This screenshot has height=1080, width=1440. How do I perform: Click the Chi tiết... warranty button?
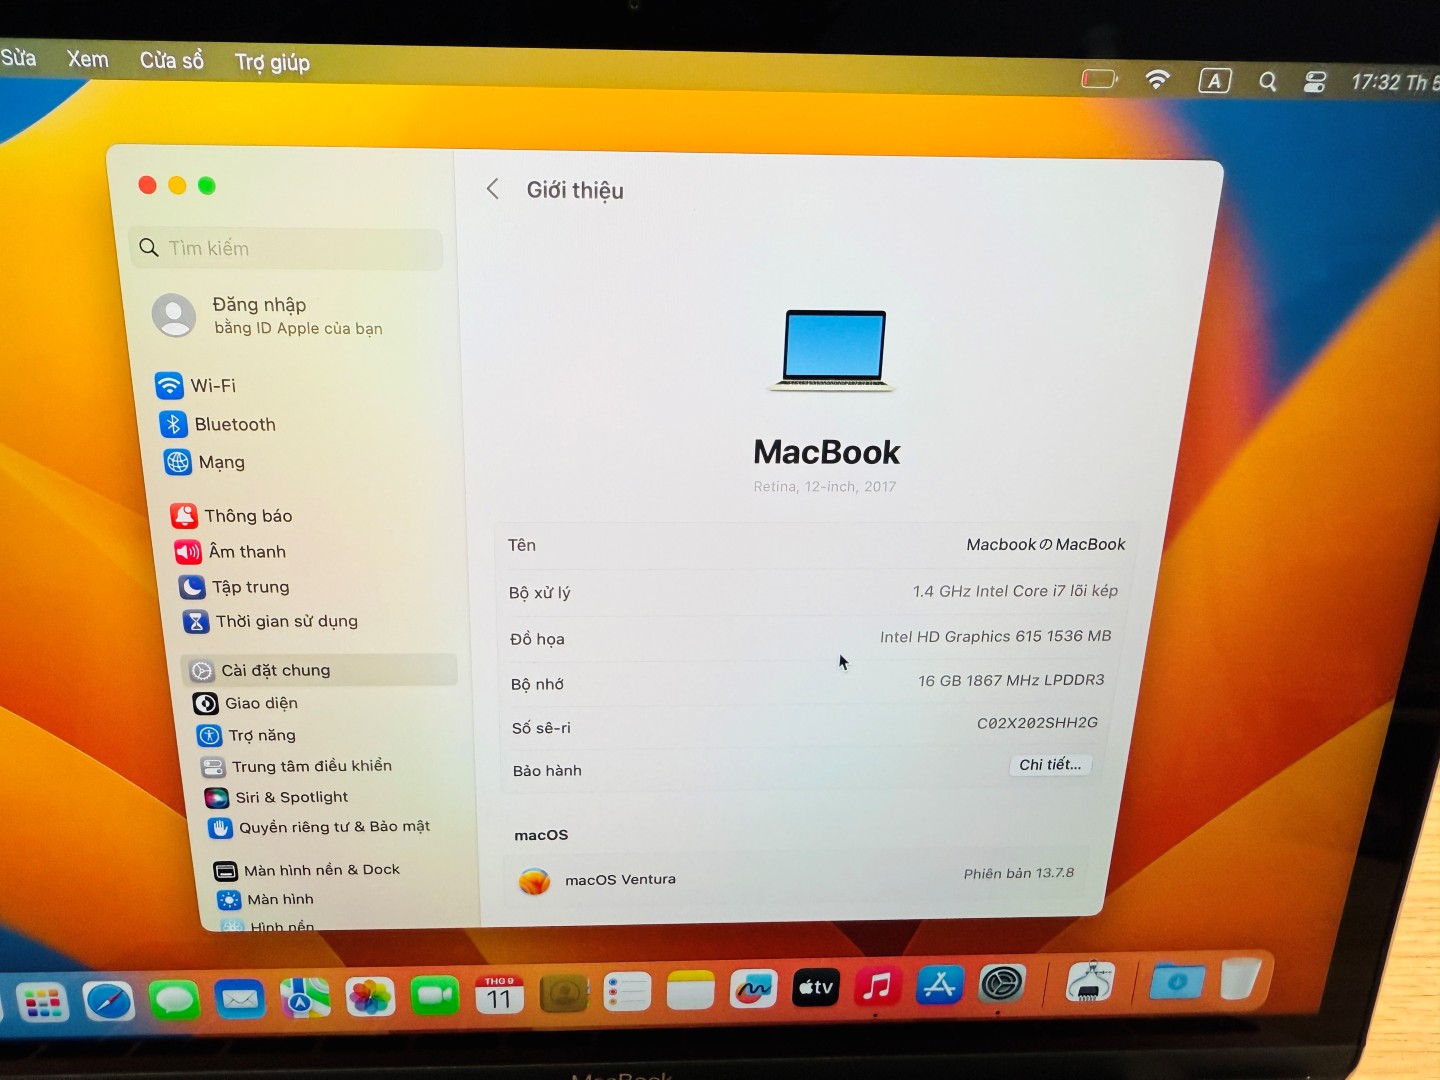1050,765
